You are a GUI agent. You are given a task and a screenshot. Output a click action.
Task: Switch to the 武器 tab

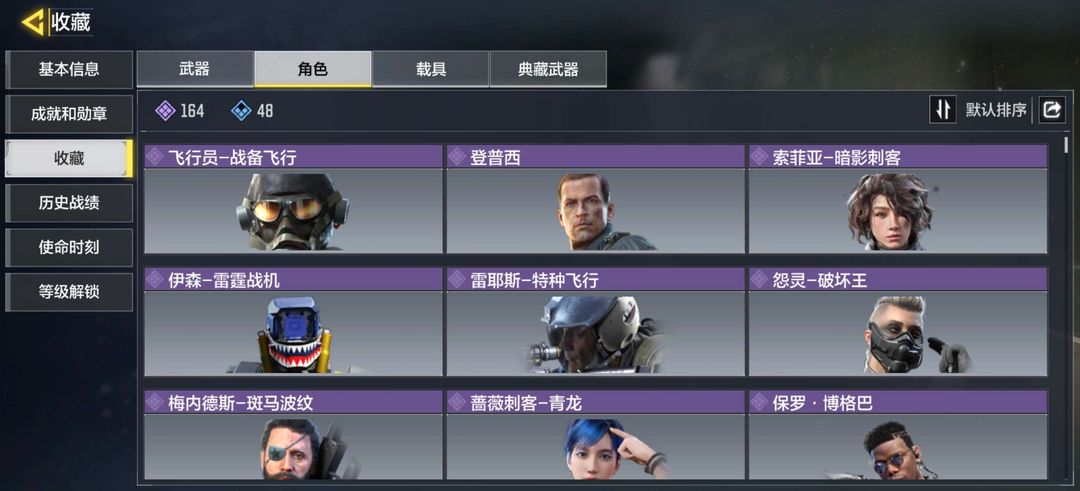click(x=195, y=69)
